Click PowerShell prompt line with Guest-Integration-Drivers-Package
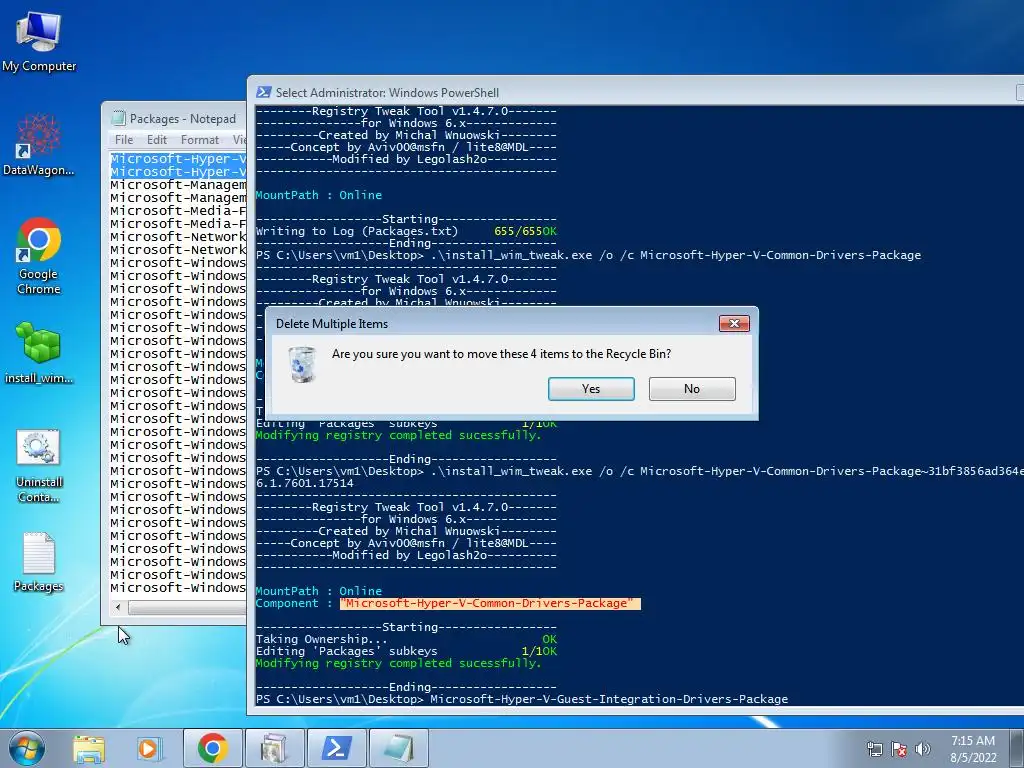 tap(522, 699)
